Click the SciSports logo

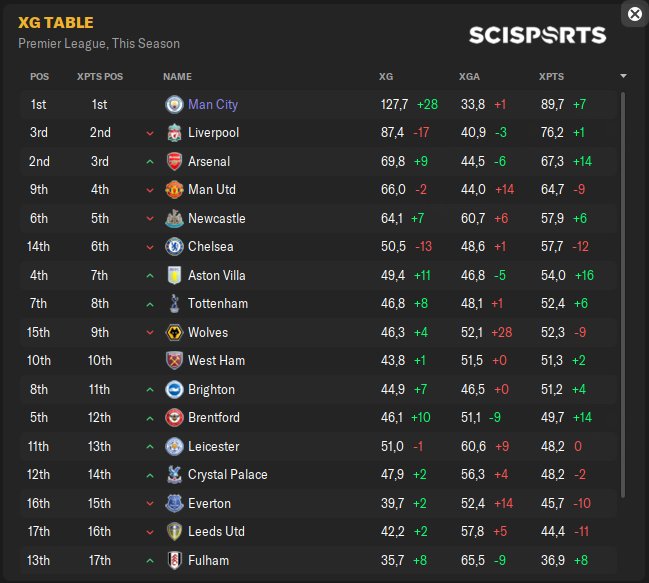pos(537,35)
